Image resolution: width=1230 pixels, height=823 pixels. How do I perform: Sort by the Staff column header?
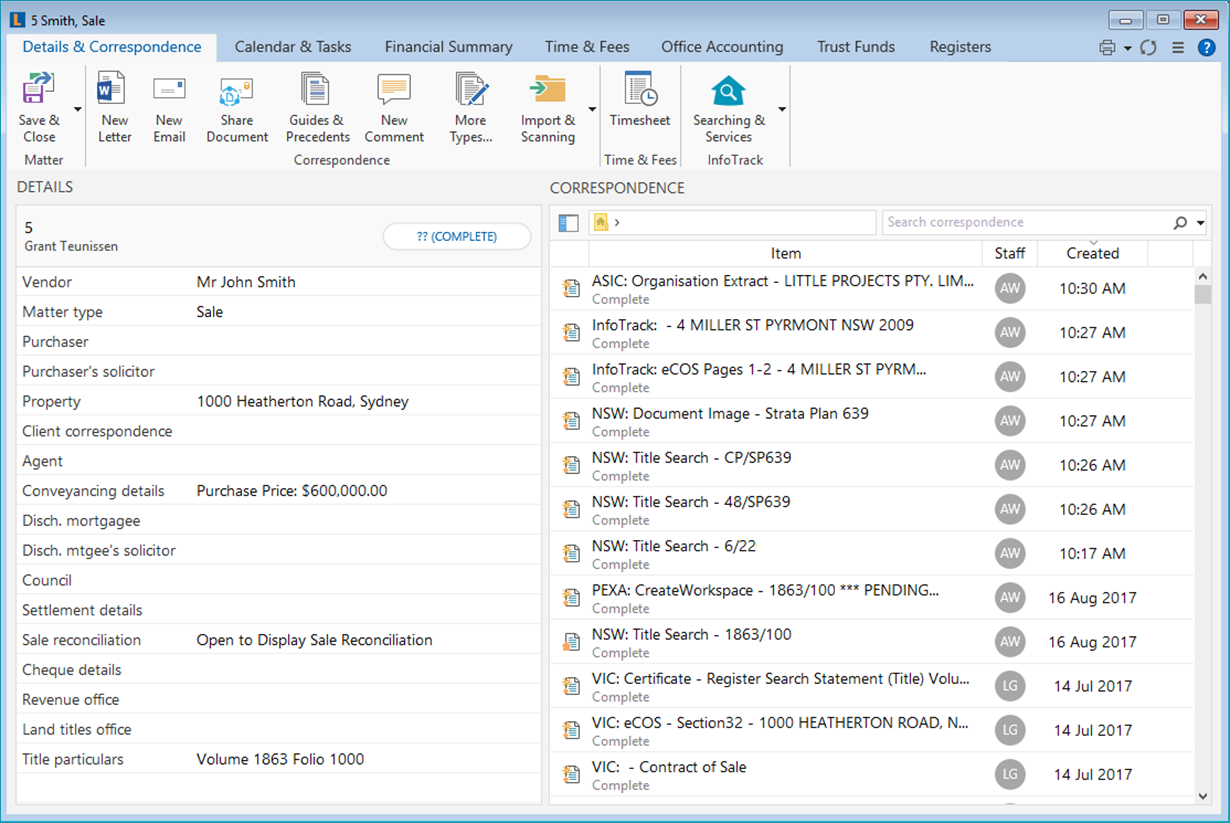click(x=1010, y=254)
